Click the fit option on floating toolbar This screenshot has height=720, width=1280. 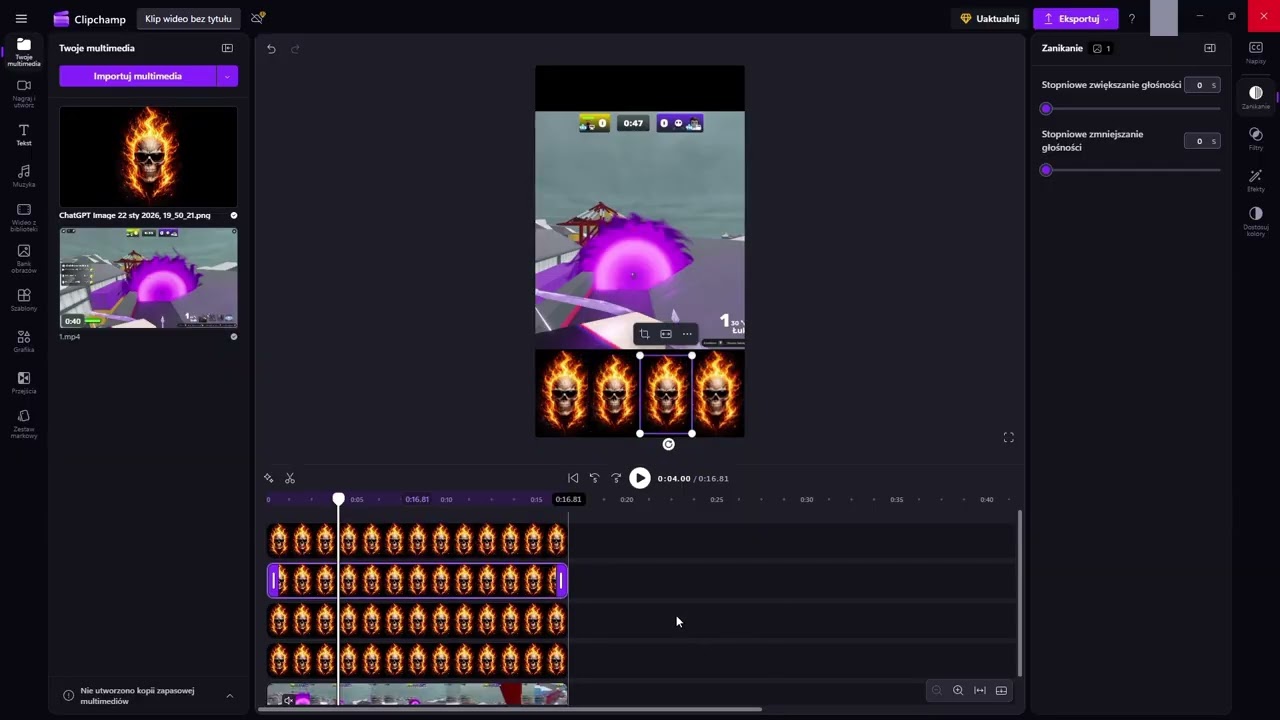click(x=666, y=334)
